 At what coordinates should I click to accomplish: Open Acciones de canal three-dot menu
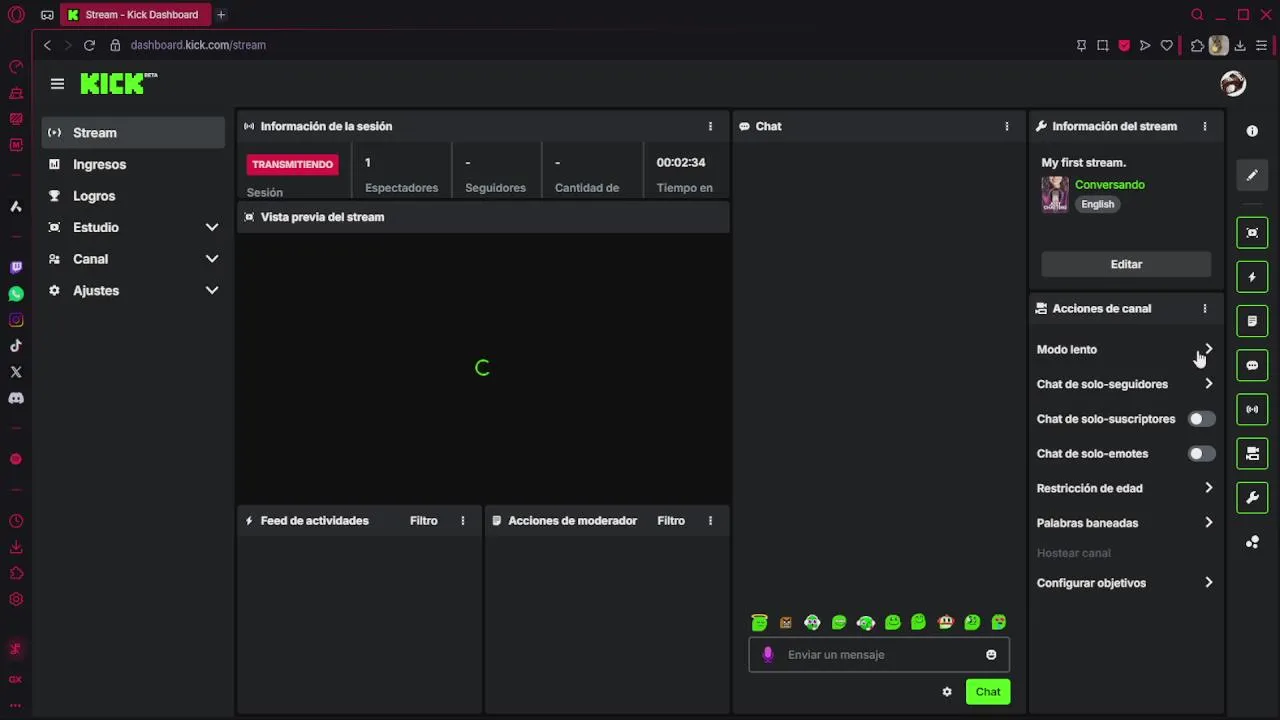tap(1204, 309)
